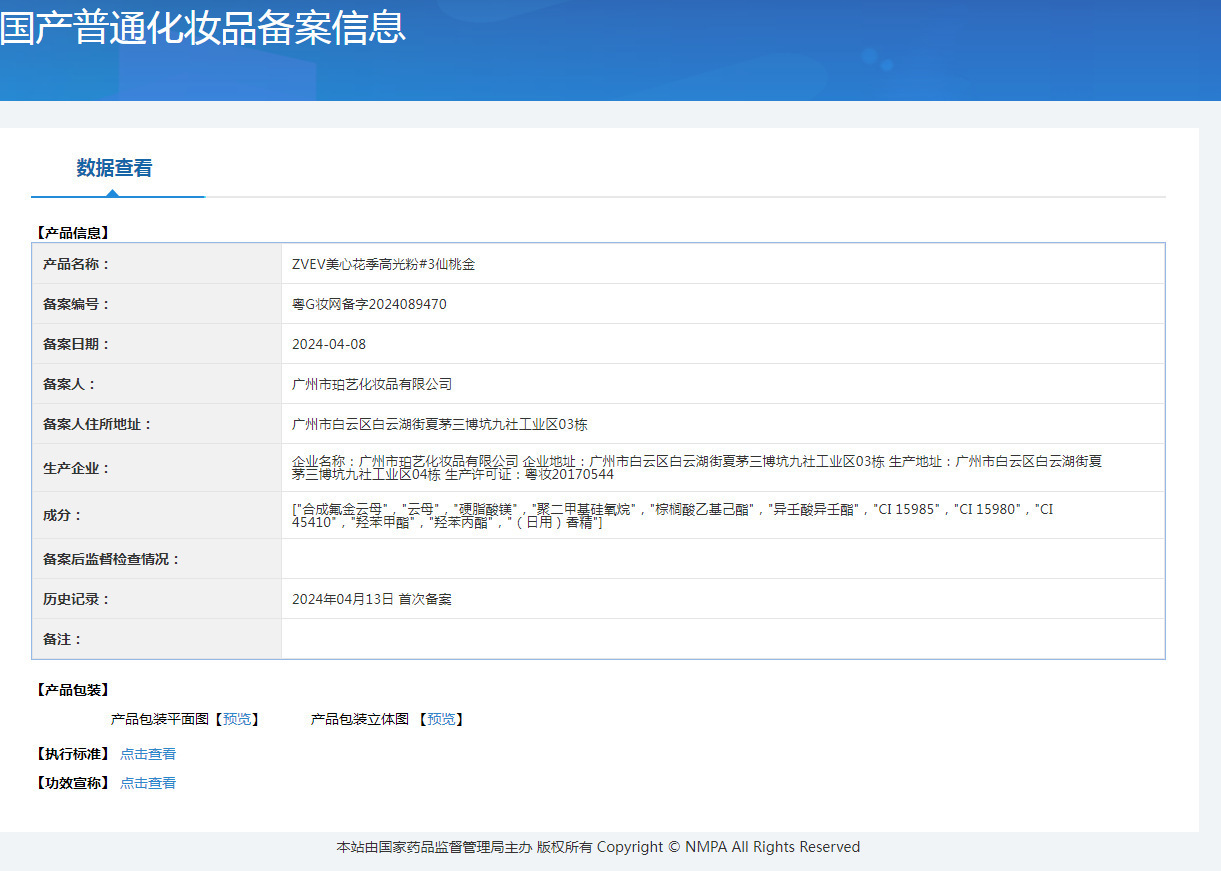Click the filing date 2024-04-08
Screen dimensions: 1221x871
(329, 344)
